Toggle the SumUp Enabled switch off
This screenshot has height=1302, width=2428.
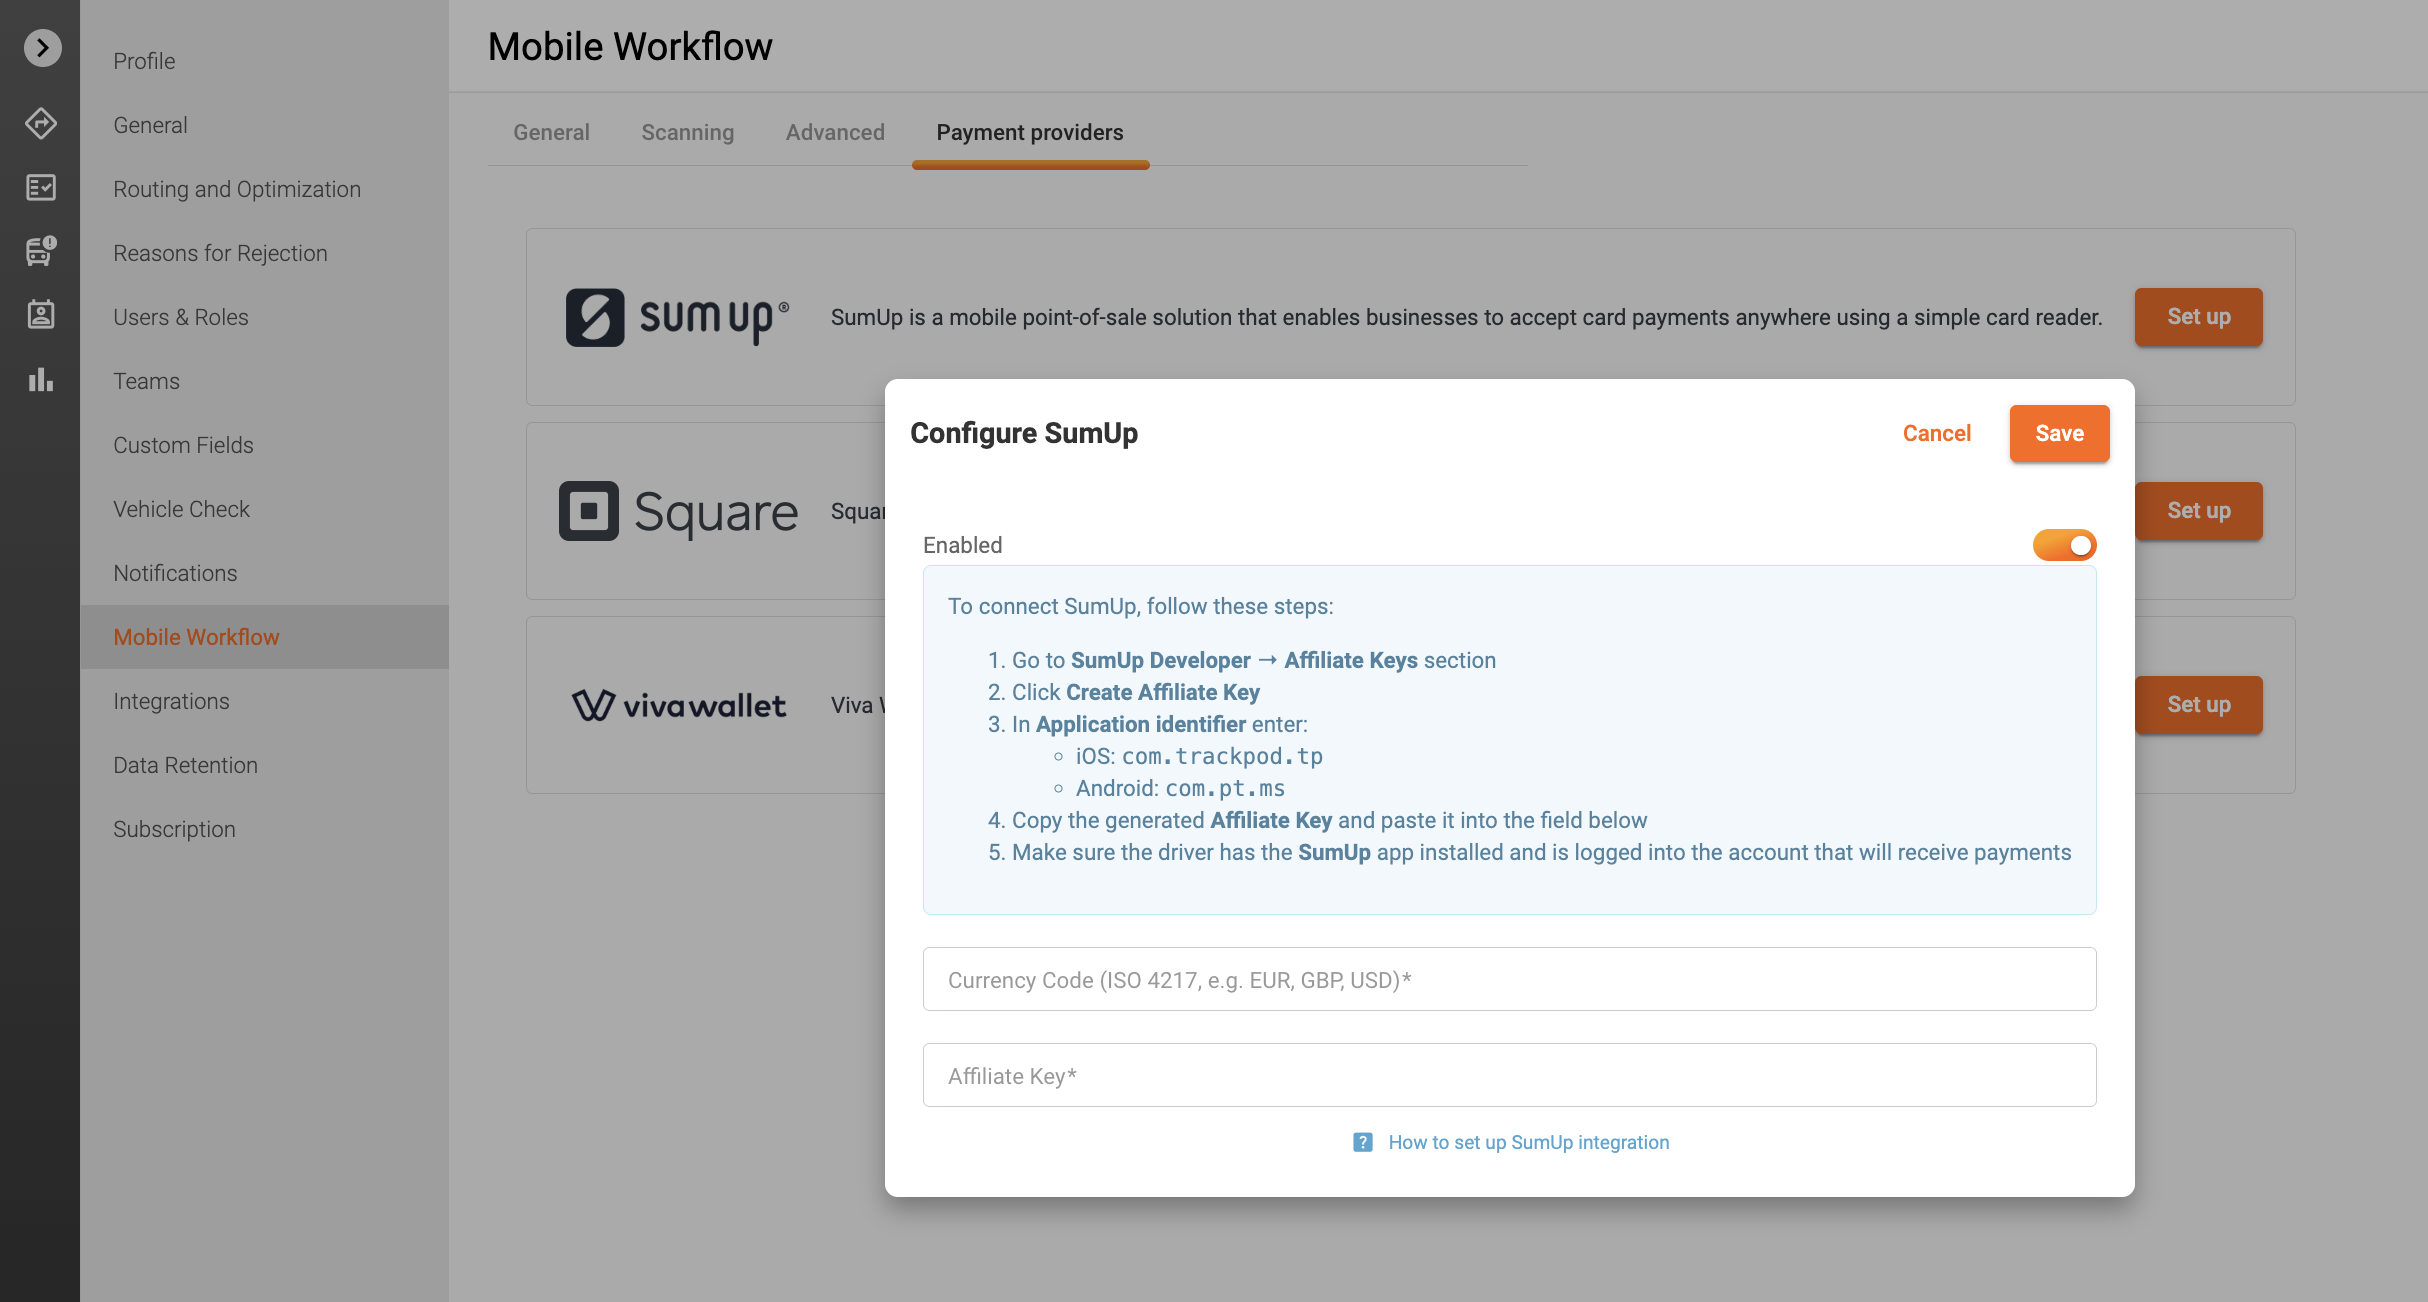coord(2064,545)
